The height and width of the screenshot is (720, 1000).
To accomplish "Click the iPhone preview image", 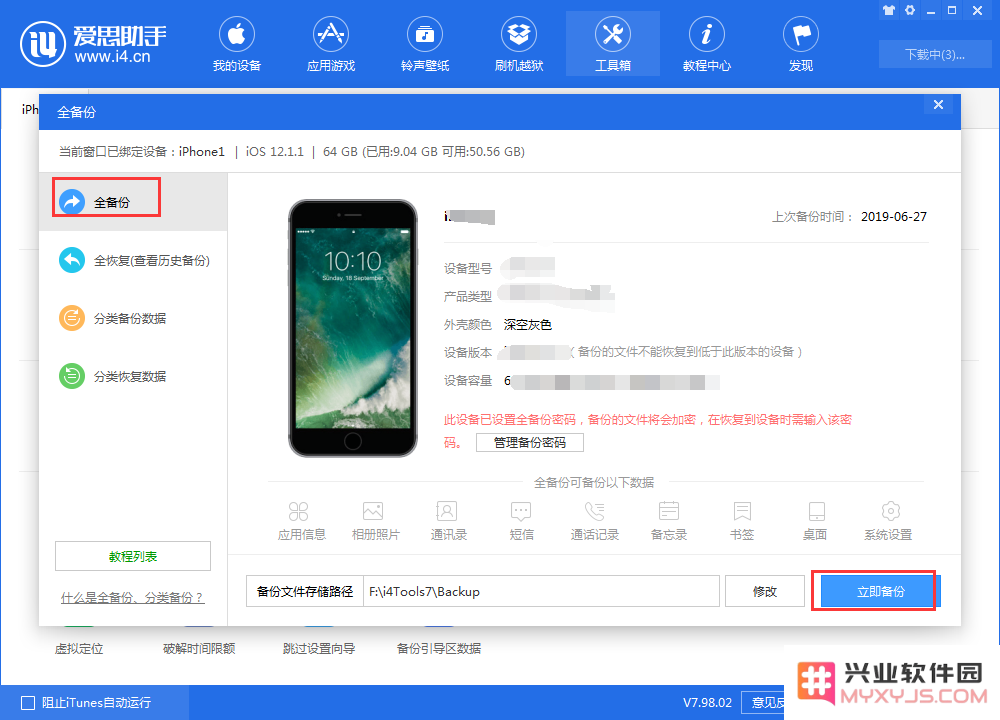I will (x=353, y=328).
